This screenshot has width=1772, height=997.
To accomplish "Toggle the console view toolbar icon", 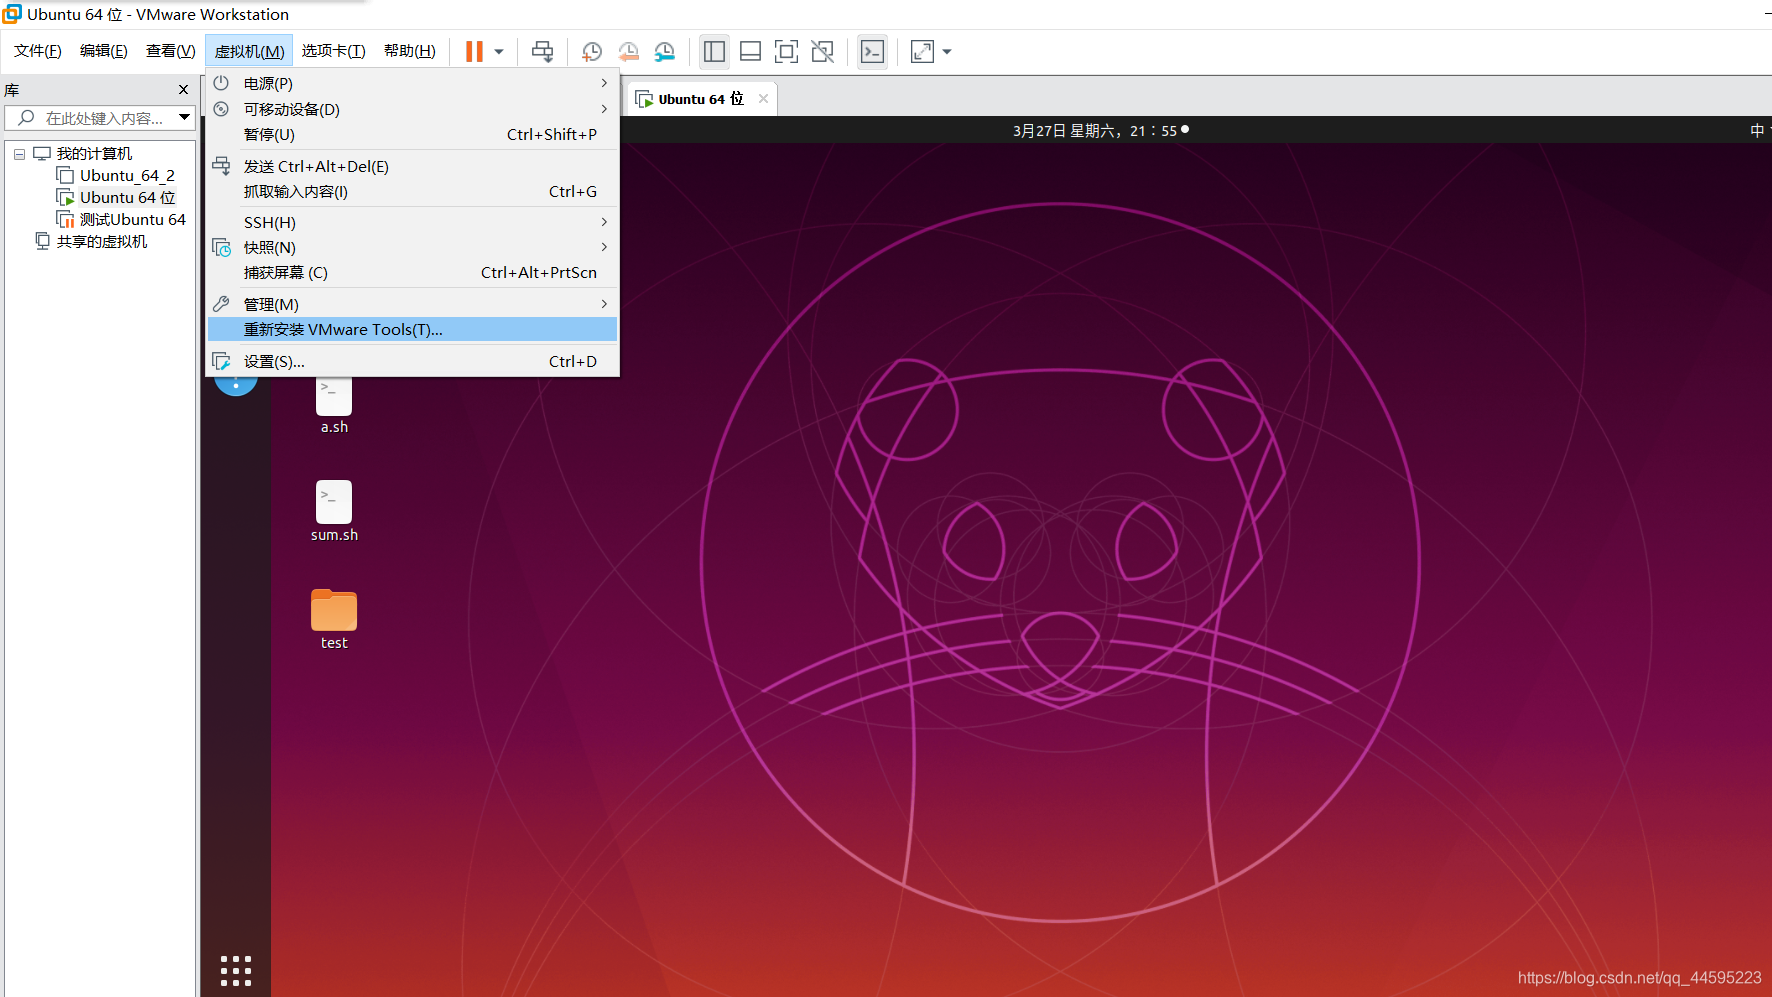I will [x=872, y=51].
